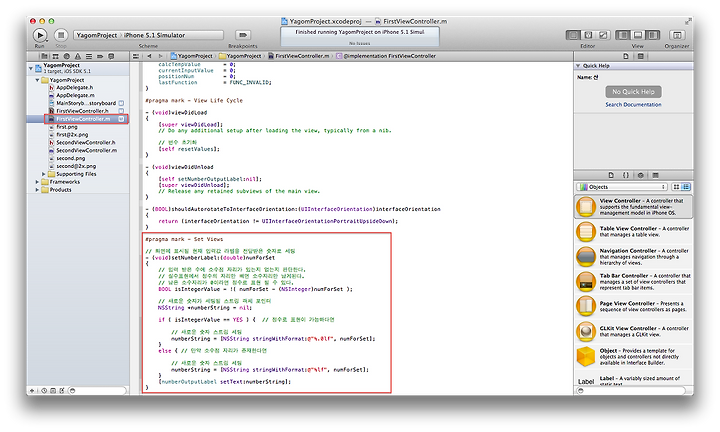Image resolution: width=720 pixels, height=432 pixels.
Task: Open the Project navigator tab
Action: point(44,56)
